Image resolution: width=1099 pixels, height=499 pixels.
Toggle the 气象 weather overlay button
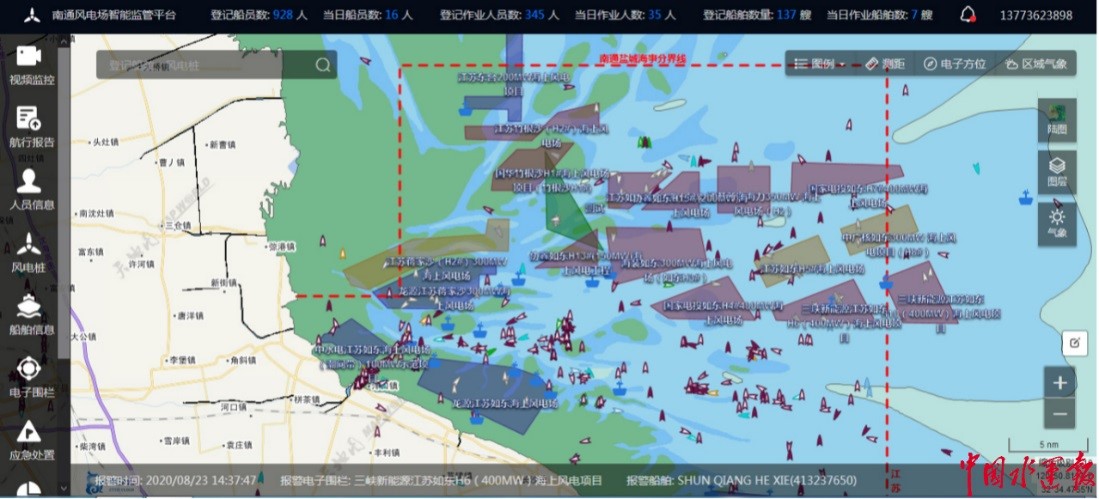click(x=1057, y=223)
